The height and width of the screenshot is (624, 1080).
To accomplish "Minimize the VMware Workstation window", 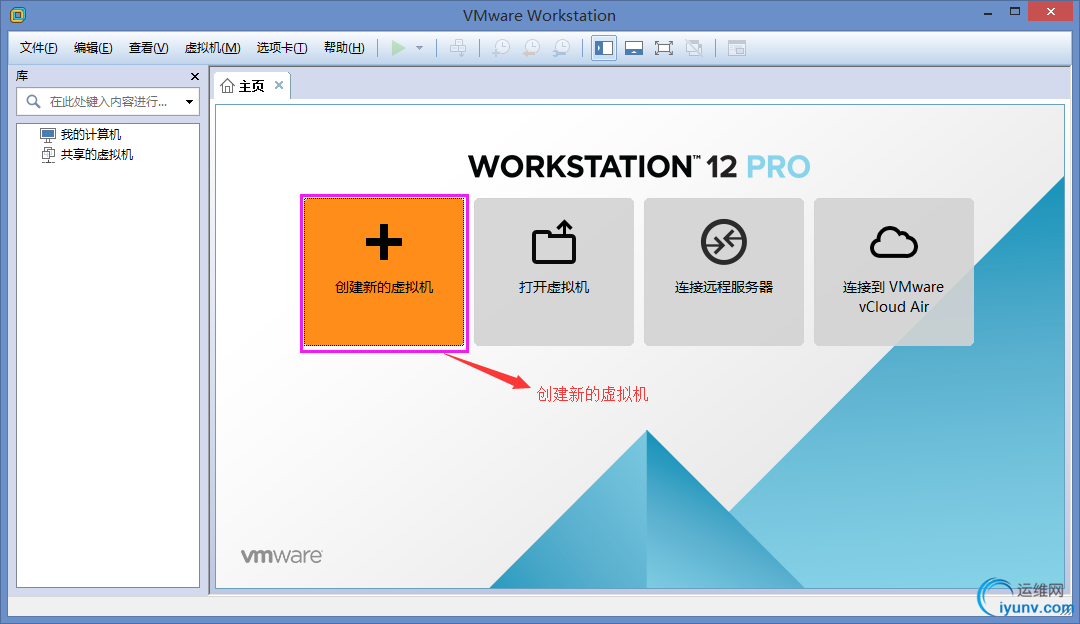I will (988, 12).
